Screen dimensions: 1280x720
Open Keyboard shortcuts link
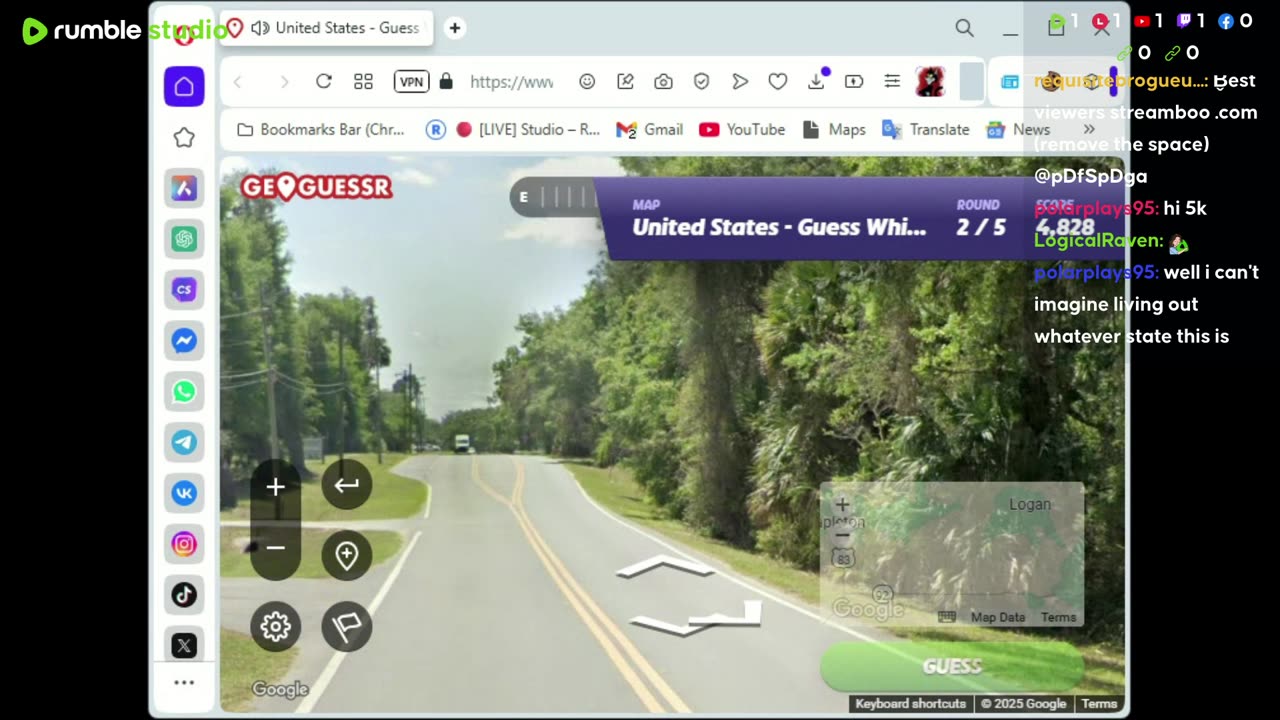pos(910,704)
